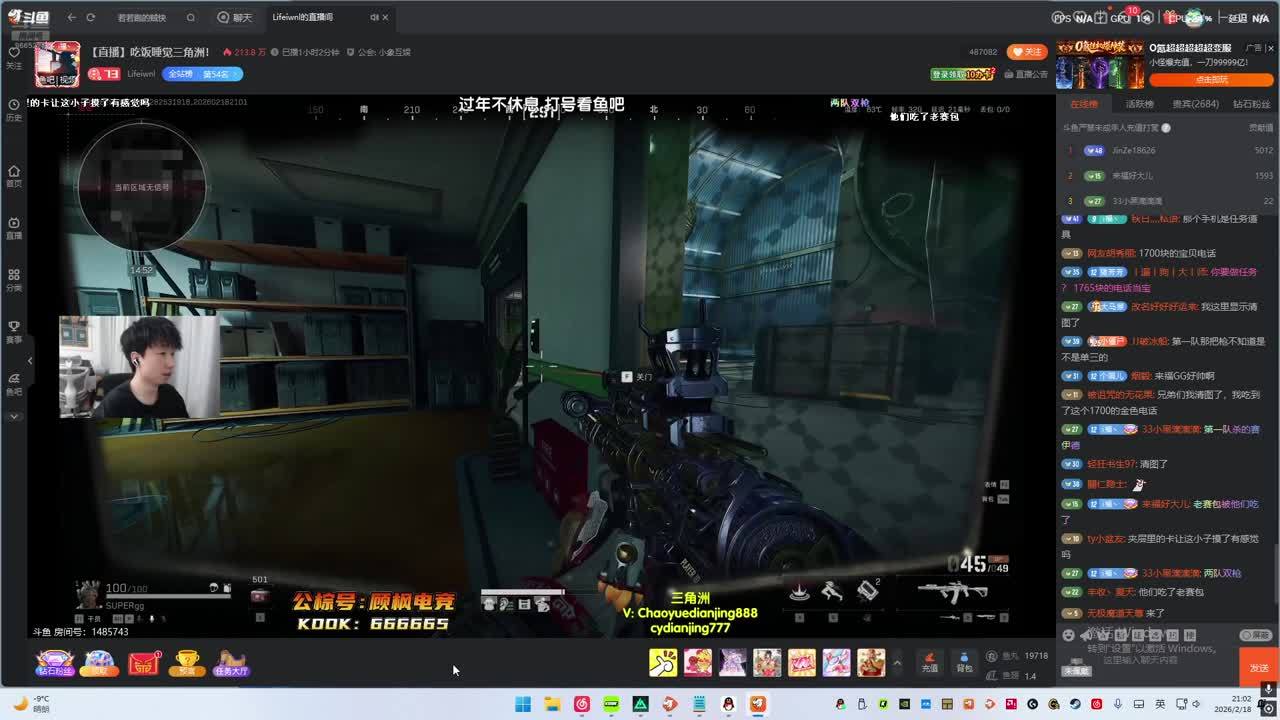Open Windows Start menu in taskbar
Screen dimensions: 1280x720
tap(523, 704)
